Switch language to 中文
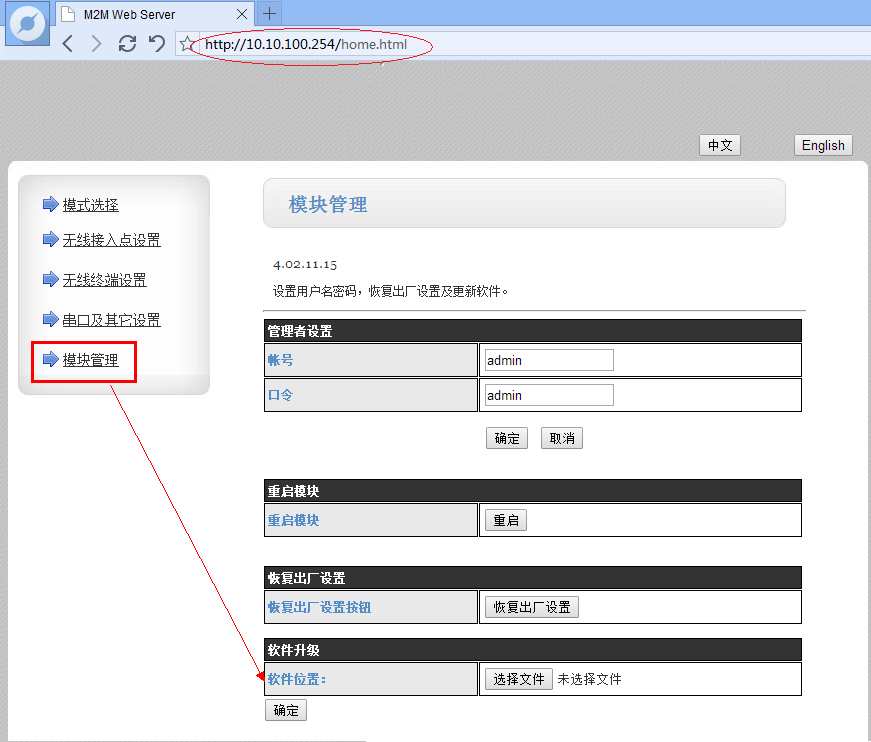 click(720, 145)
